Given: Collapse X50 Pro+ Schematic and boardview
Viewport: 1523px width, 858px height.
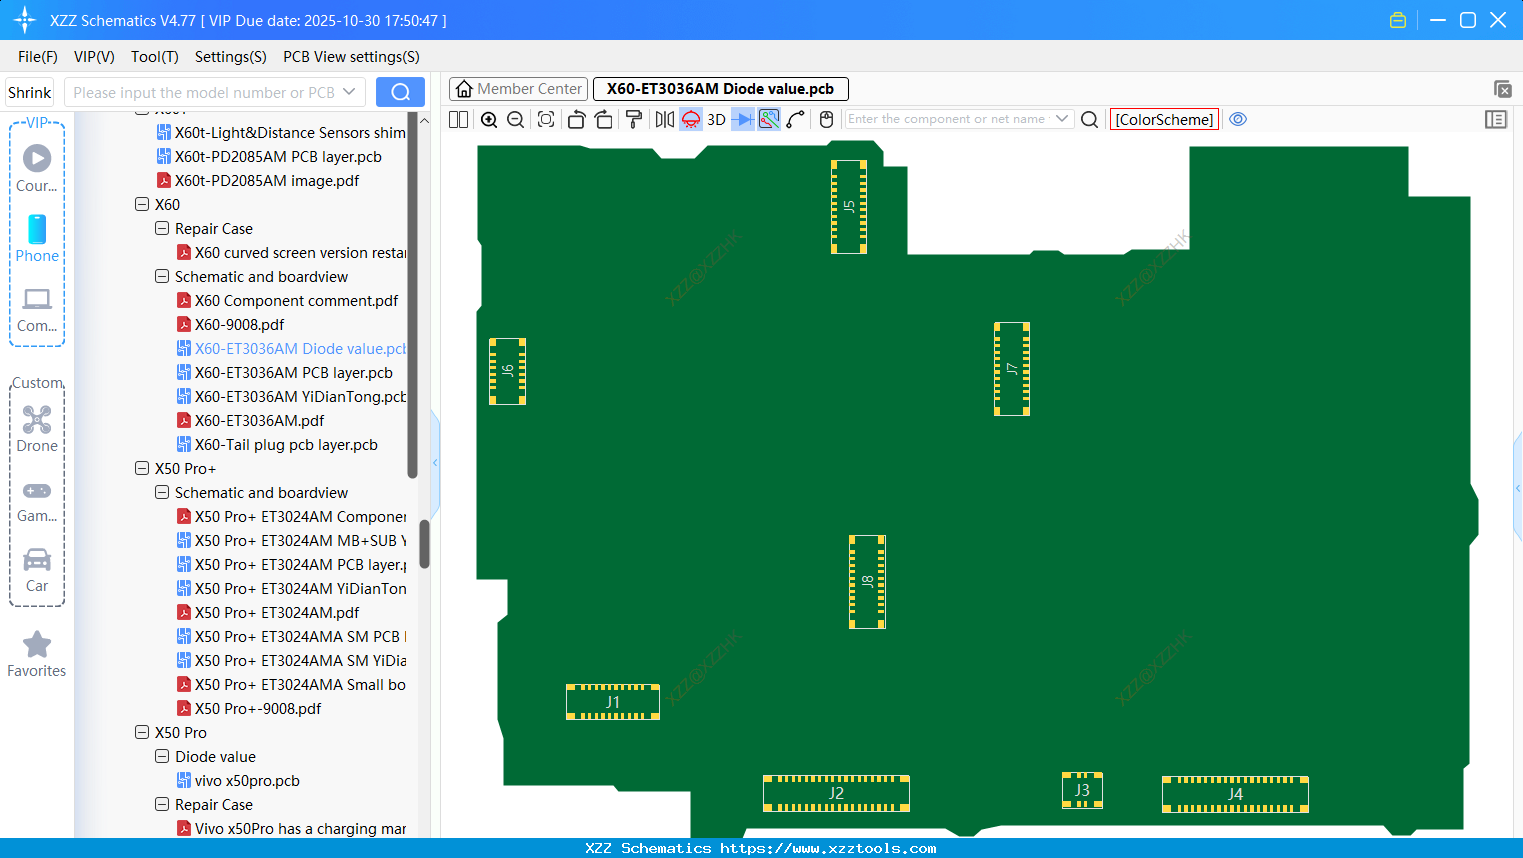Looking at the screenshot, I should pos(162,492).
